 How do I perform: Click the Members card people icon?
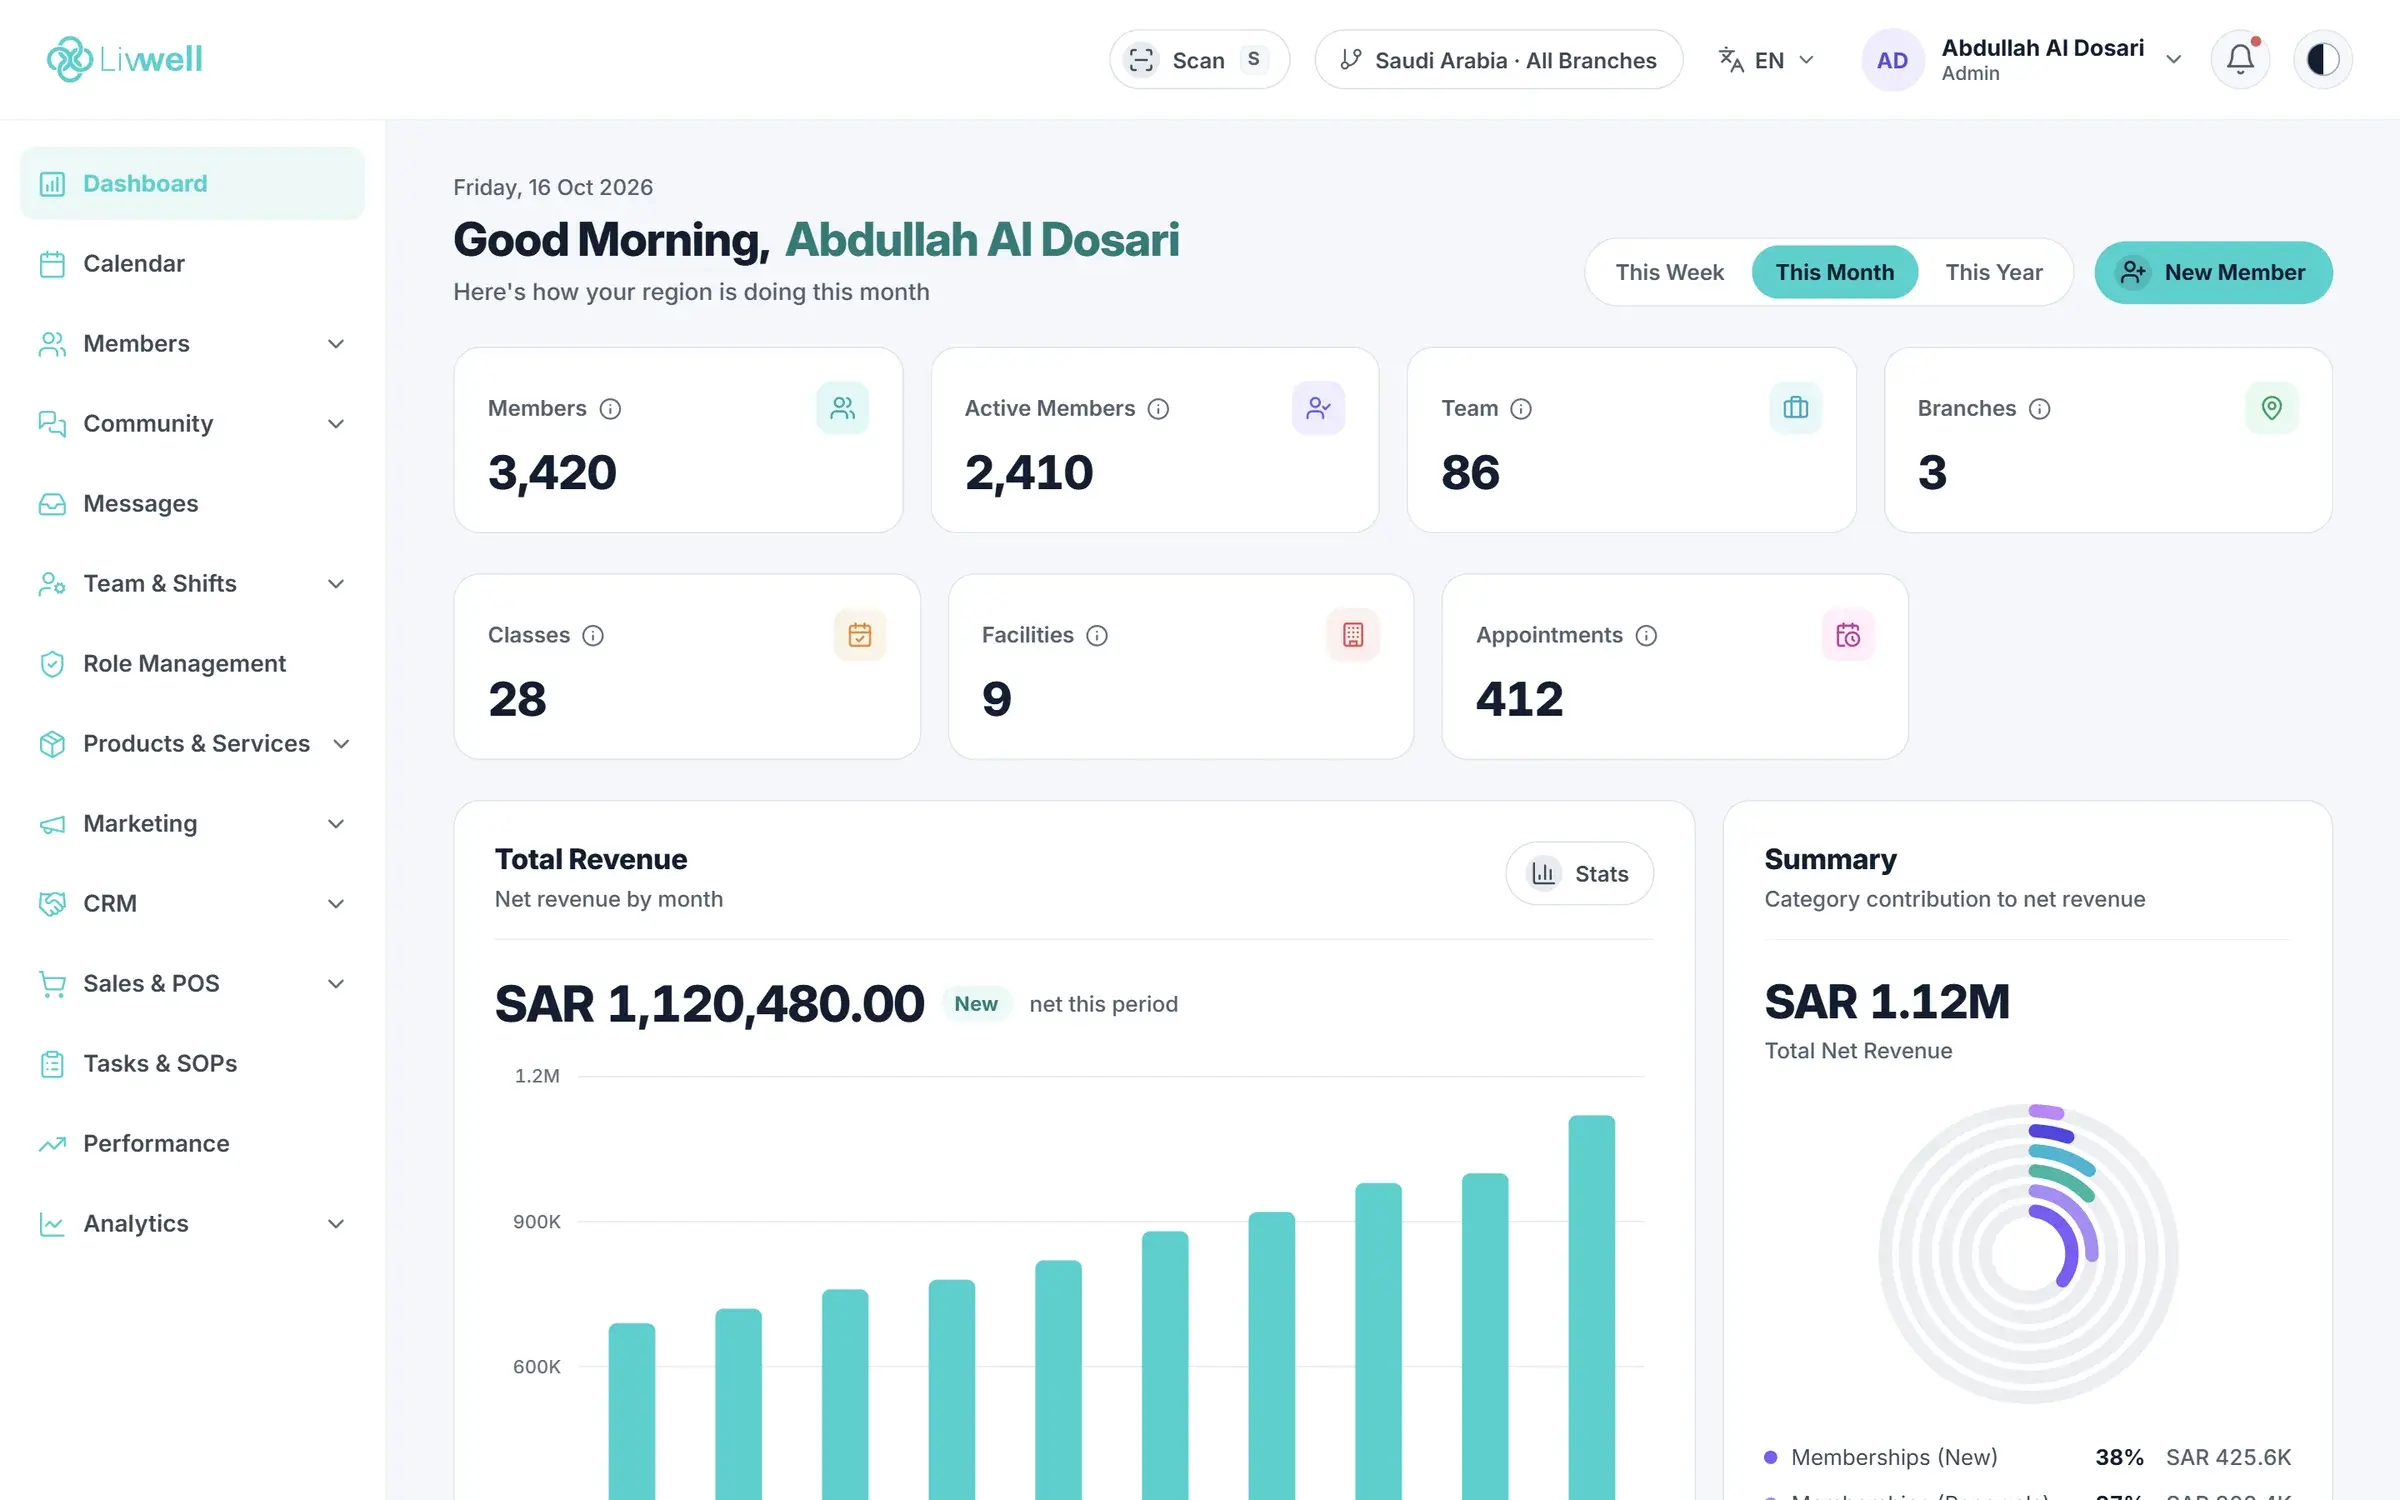(x=842, y=408)
